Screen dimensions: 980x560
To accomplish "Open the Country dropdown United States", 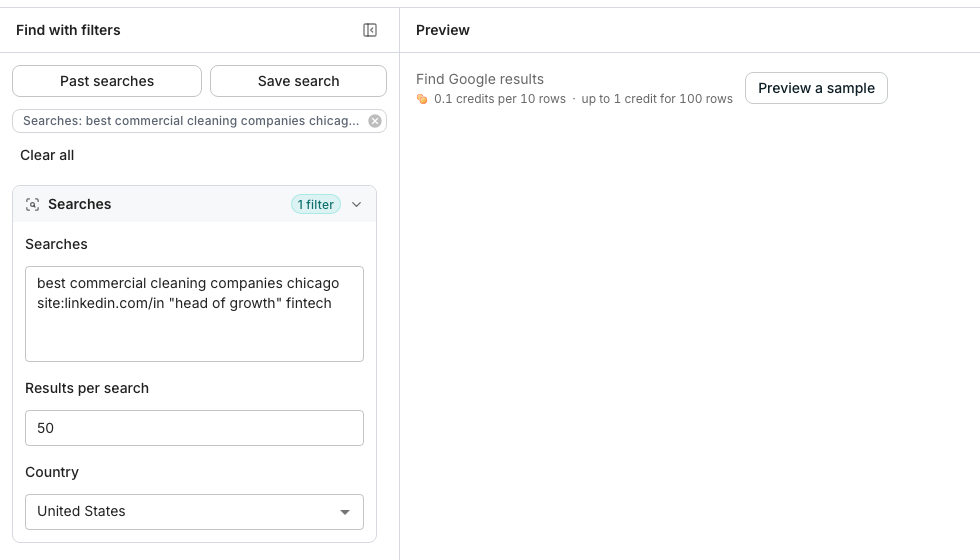I will tap(194, 512).
